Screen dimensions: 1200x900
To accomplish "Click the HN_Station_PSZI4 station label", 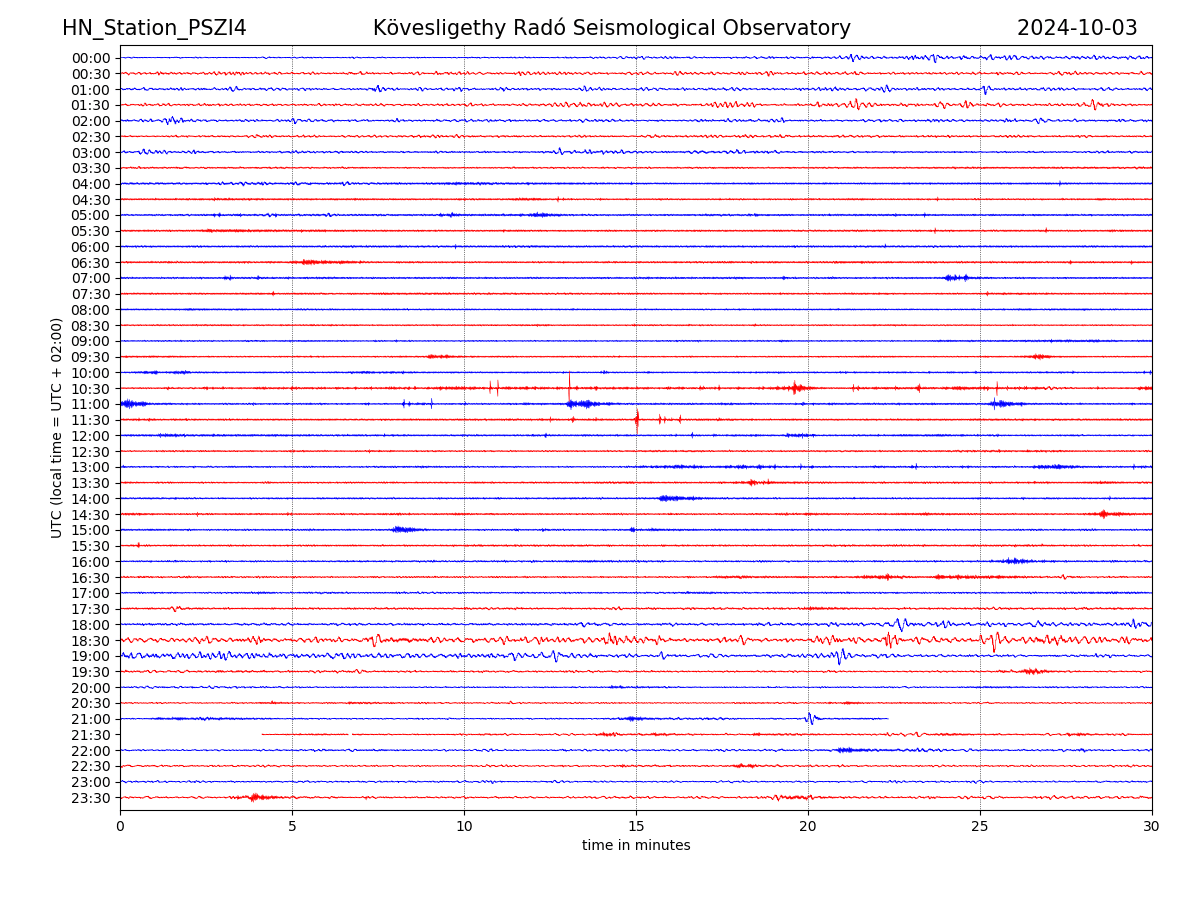I will [x=154, y=29].
